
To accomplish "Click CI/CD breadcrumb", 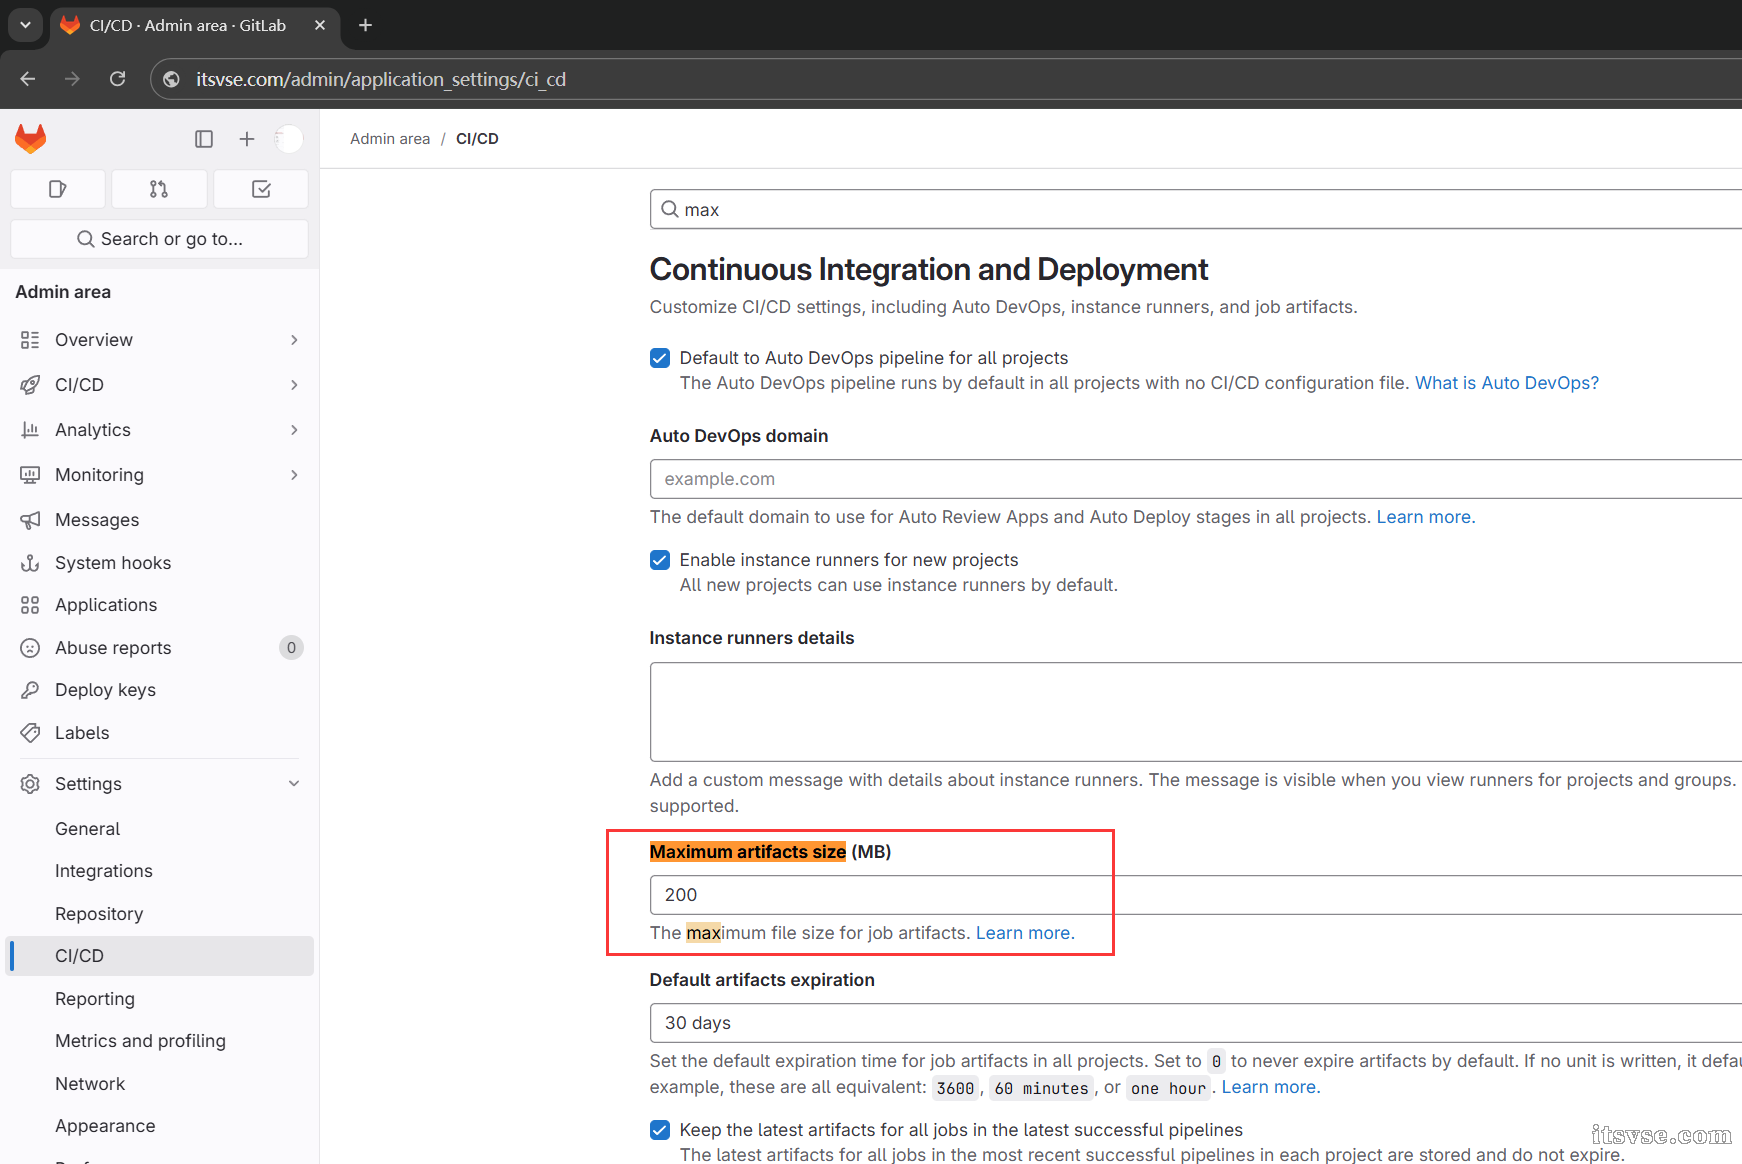I will coord(477,139).
